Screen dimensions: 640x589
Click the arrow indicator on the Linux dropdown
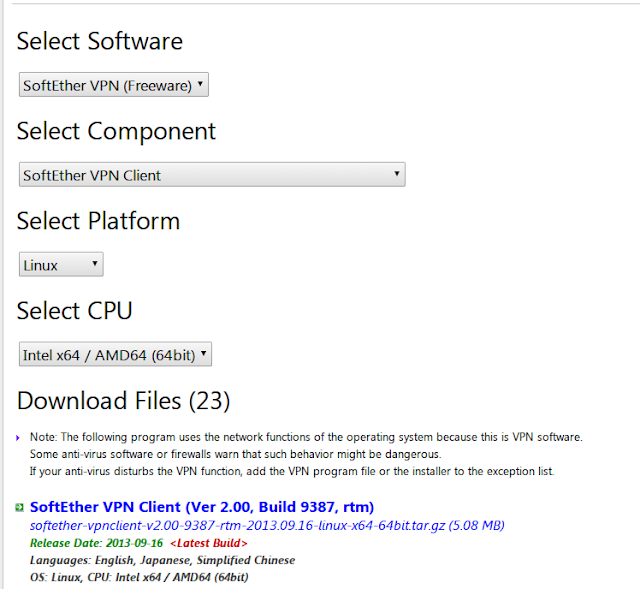(94, 263)
